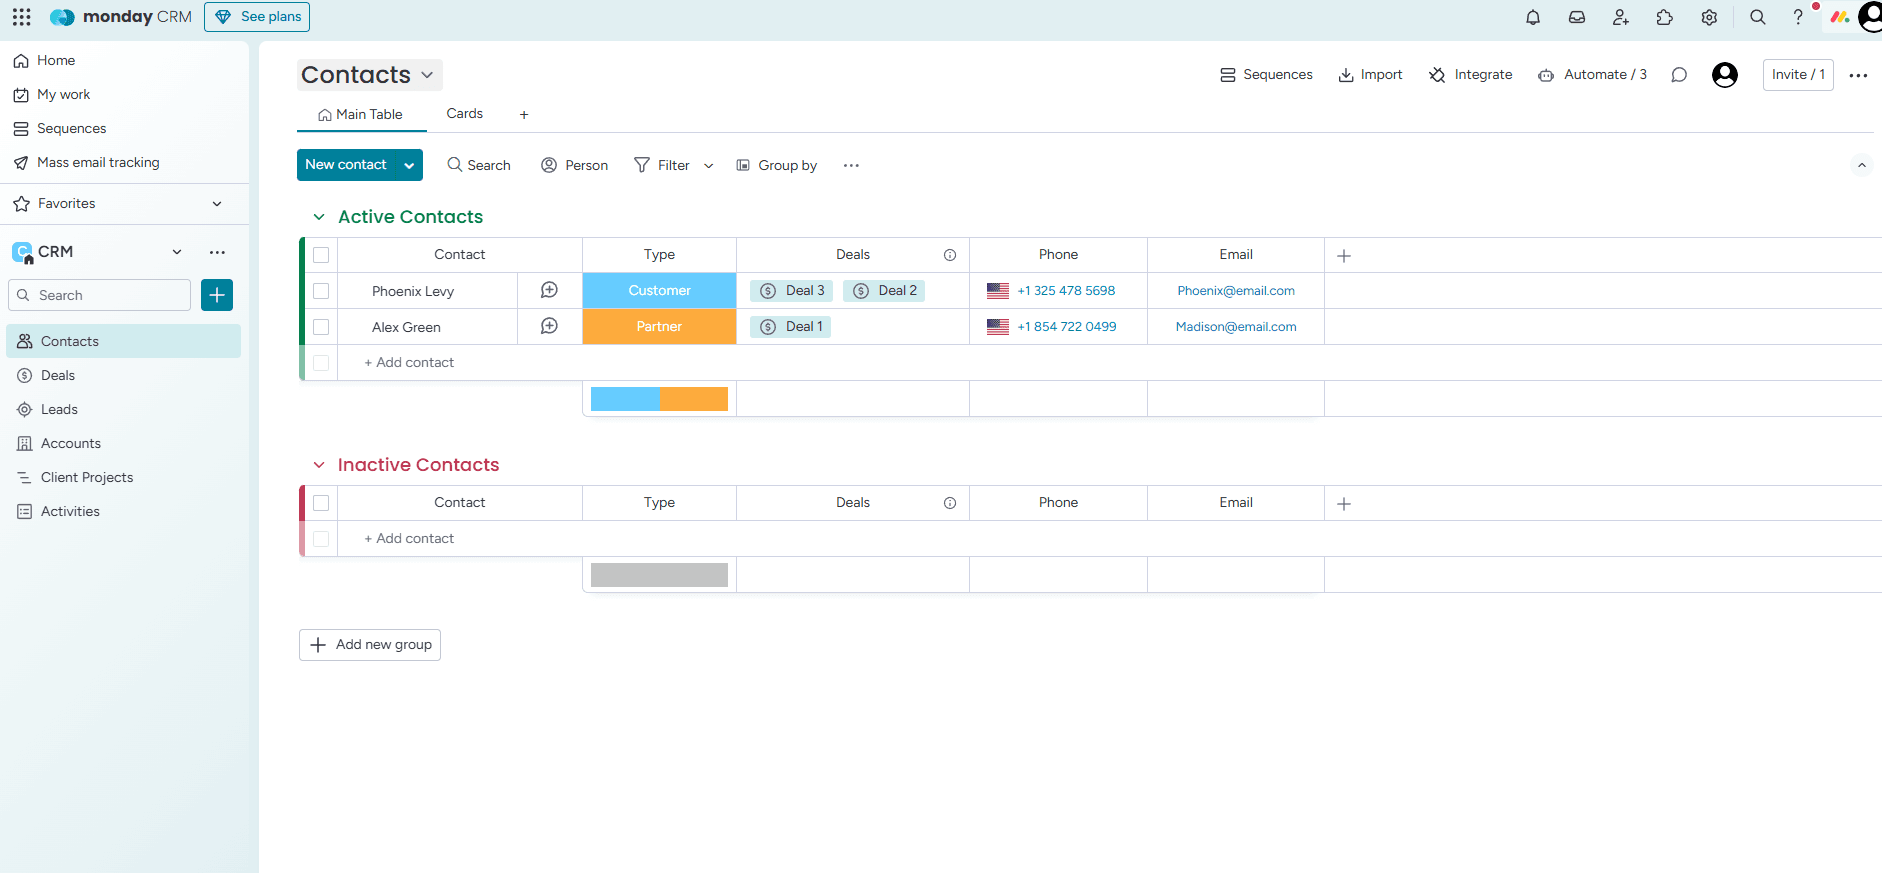Click the Import button

point(1371,75)
